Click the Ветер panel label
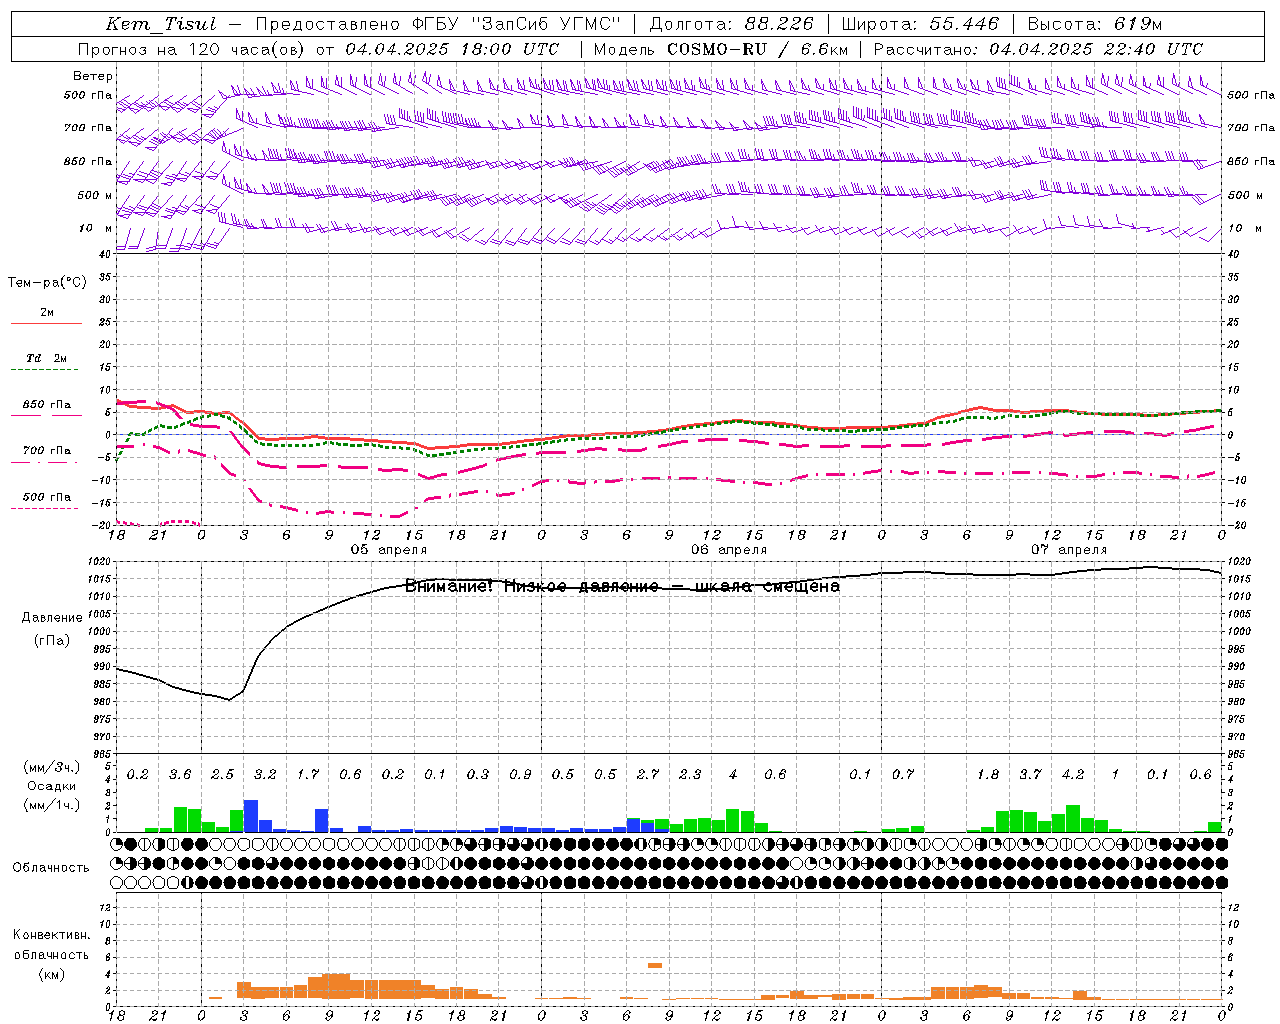 coord(93,76)
